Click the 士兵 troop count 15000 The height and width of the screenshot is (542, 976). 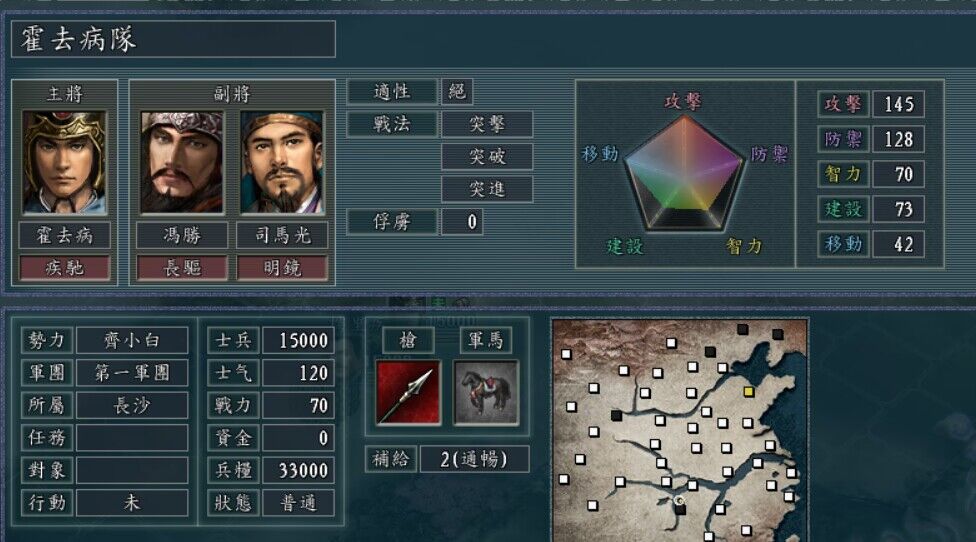(298, 340)
